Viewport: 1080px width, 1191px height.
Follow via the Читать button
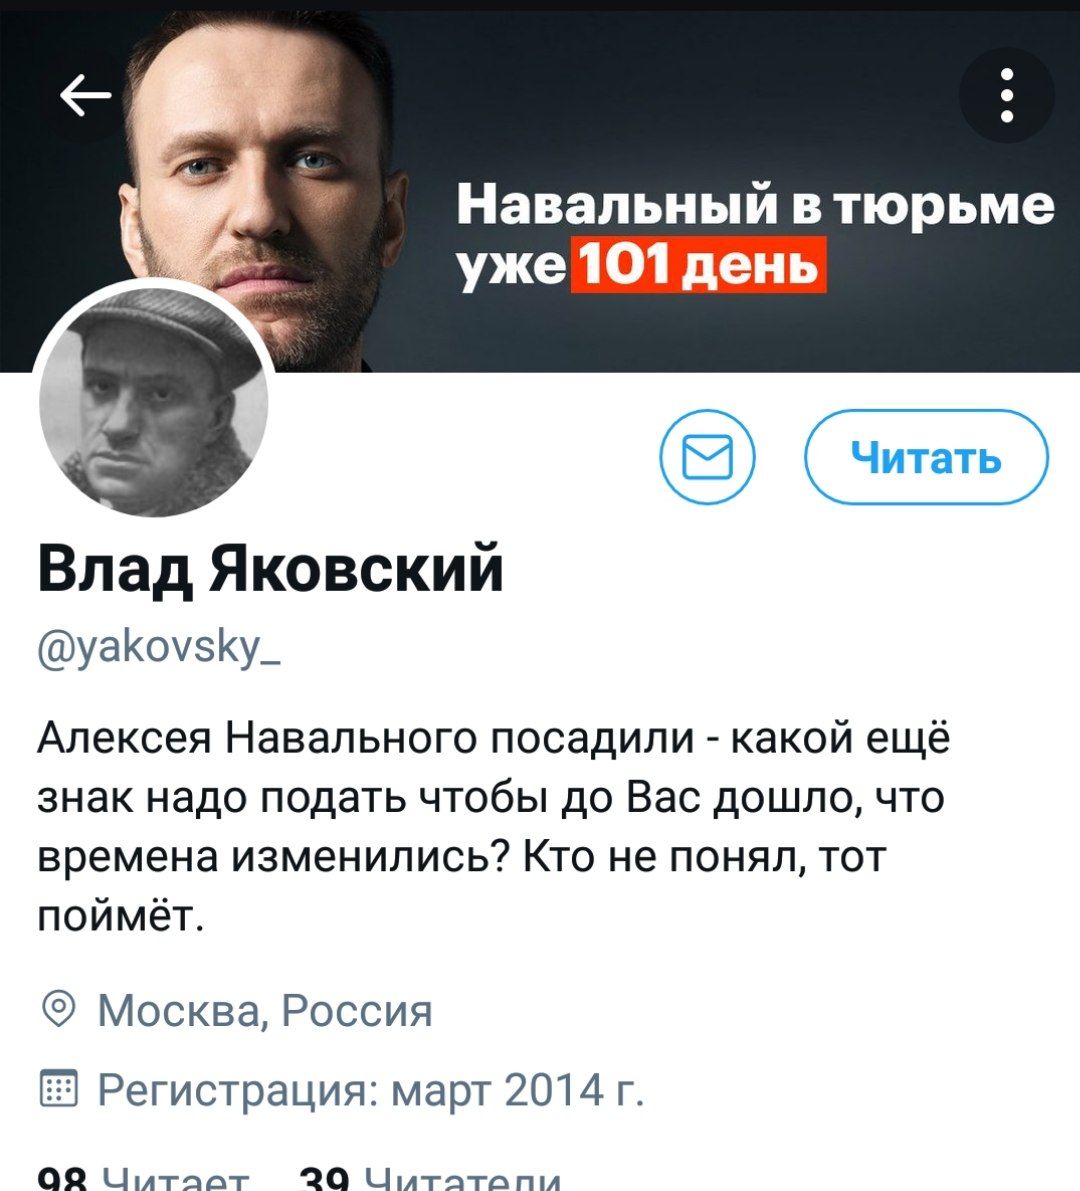(x=926, y=456)
